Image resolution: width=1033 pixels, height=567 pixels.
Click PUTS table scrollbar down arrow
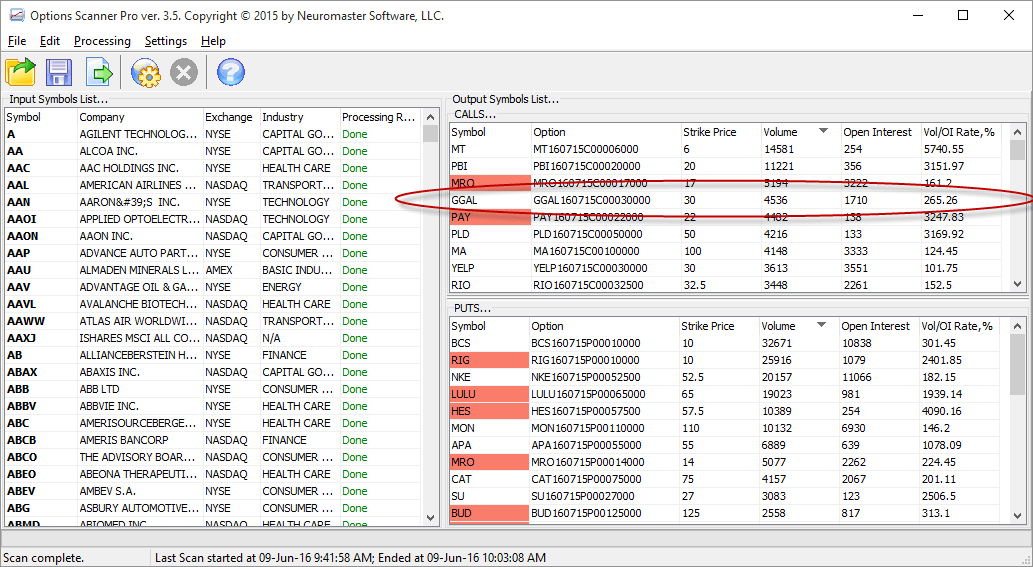(x=1018, y=516)
